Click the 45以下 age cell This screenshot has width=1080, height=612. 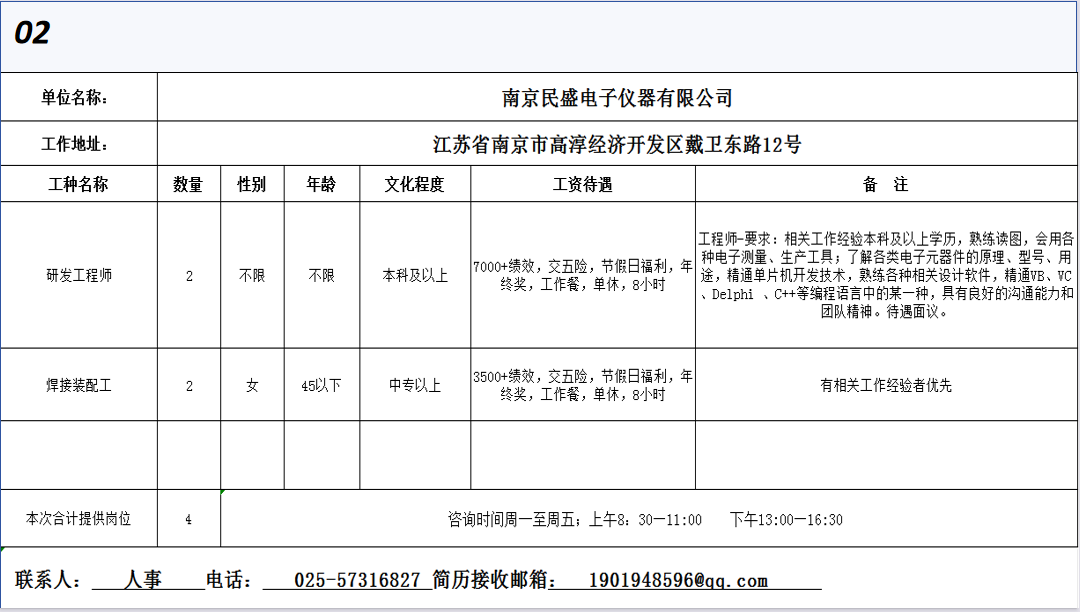point(322,385)
